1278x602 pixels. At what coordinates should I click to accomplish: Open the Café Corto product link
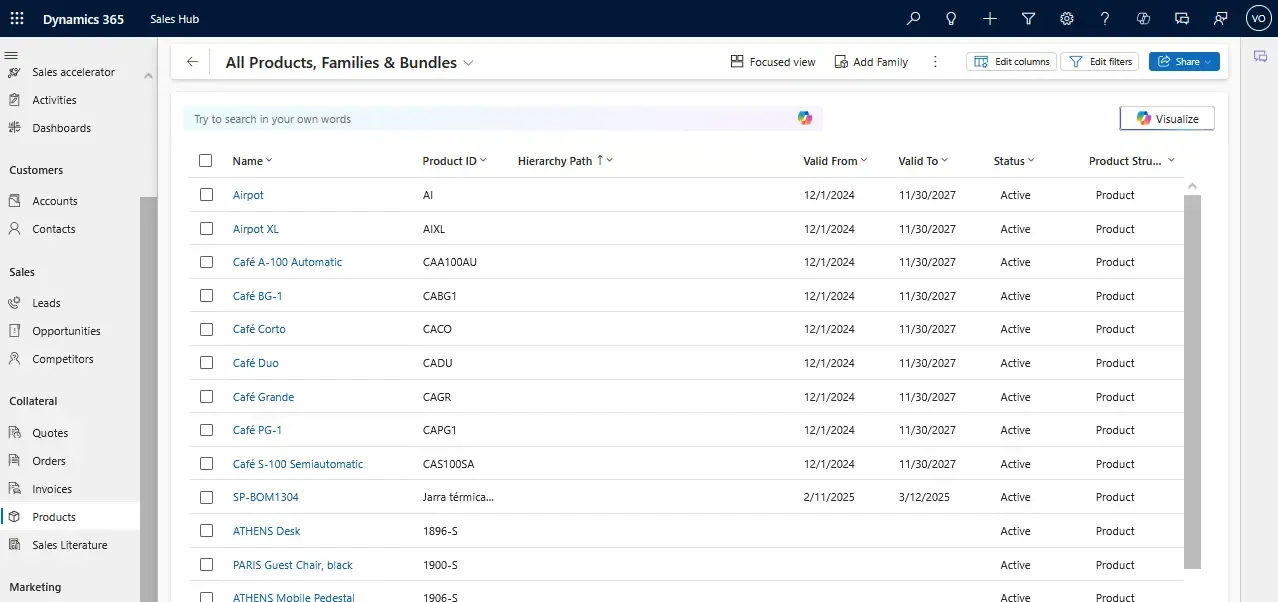click(259, 329)
